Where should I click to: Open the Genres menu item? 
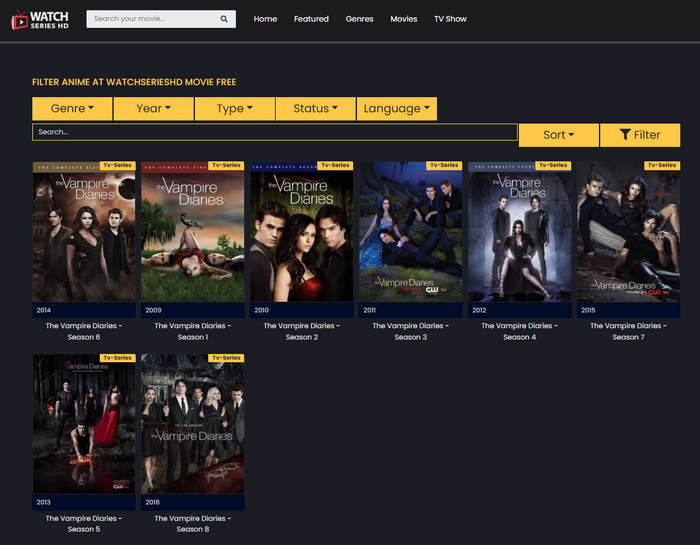[x=359, y=19]
